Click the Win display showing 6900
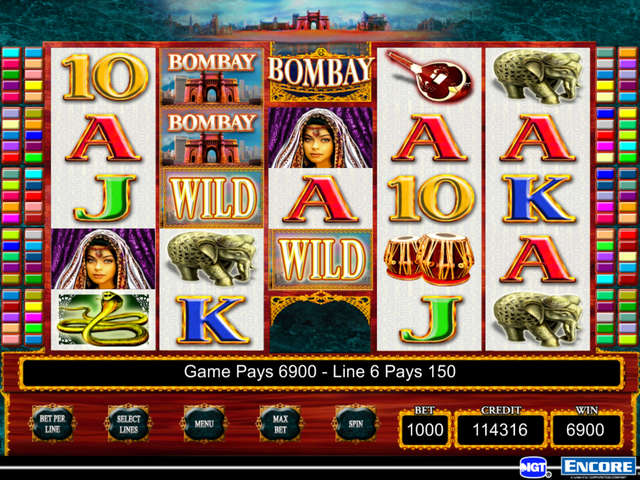 pos(586,430)
